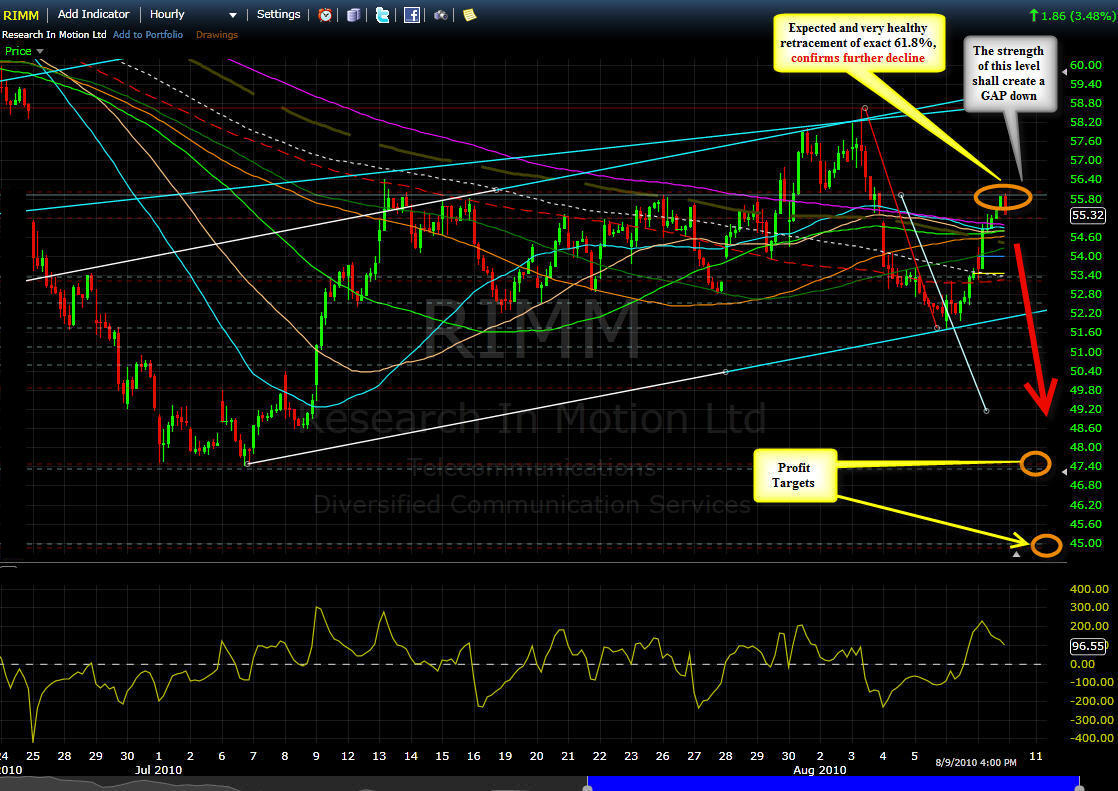Click the current price label 55.32
Screen dimensions: 1118x791
tap(1088, 215)
